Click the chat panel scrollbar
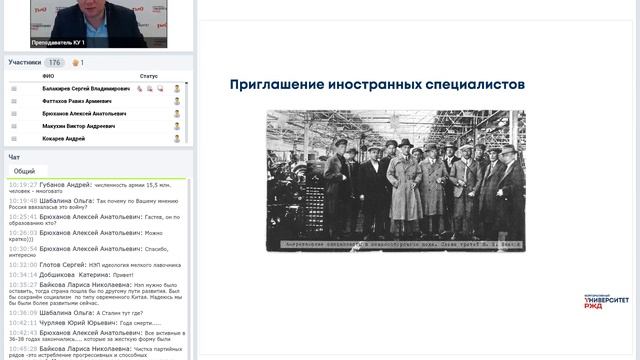640x360 pixels. [188, 269]
